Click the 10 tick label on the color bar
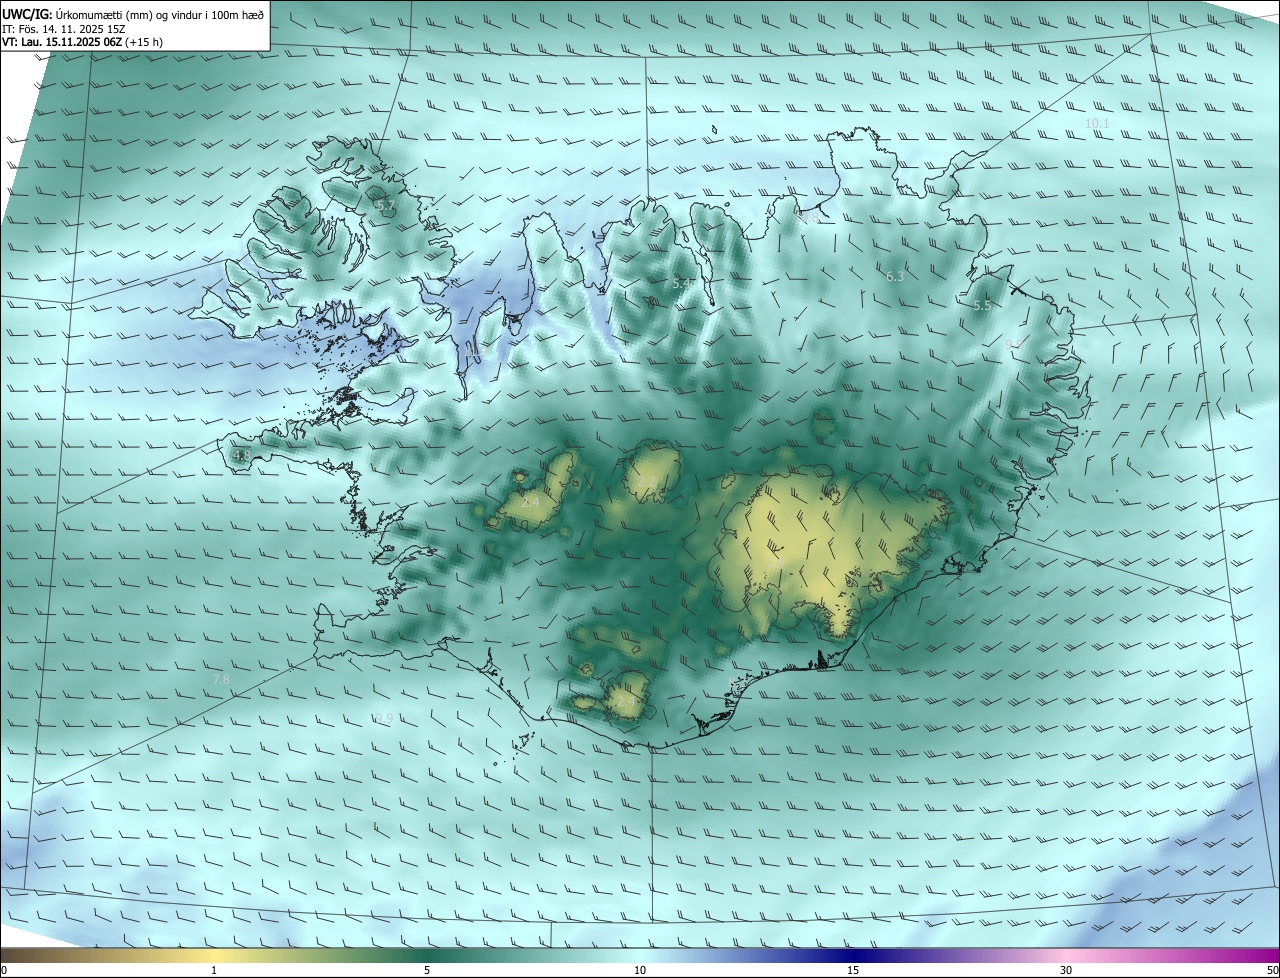Viewport: 1280px width, 978px height. (640, 970)
